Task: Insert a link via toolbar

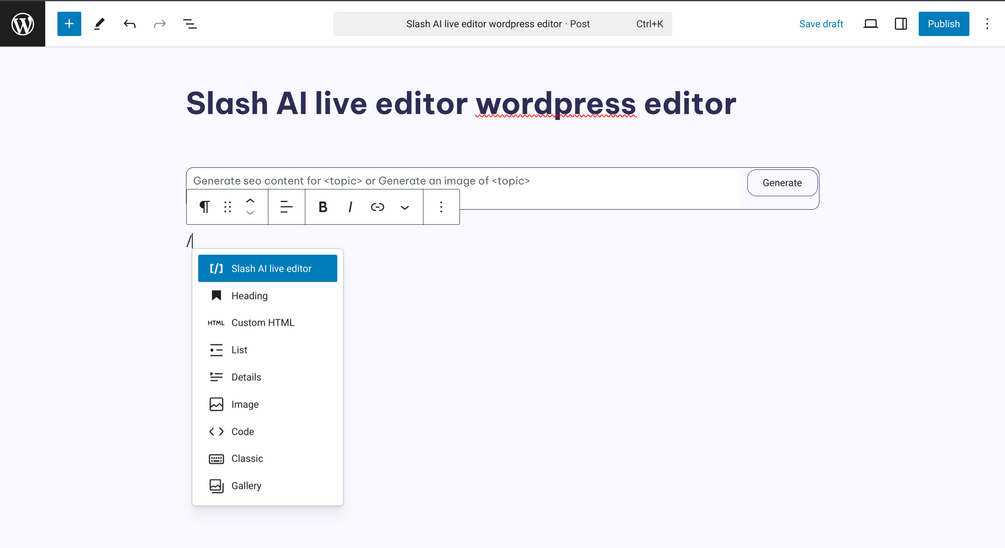Action: coord(378,207)
